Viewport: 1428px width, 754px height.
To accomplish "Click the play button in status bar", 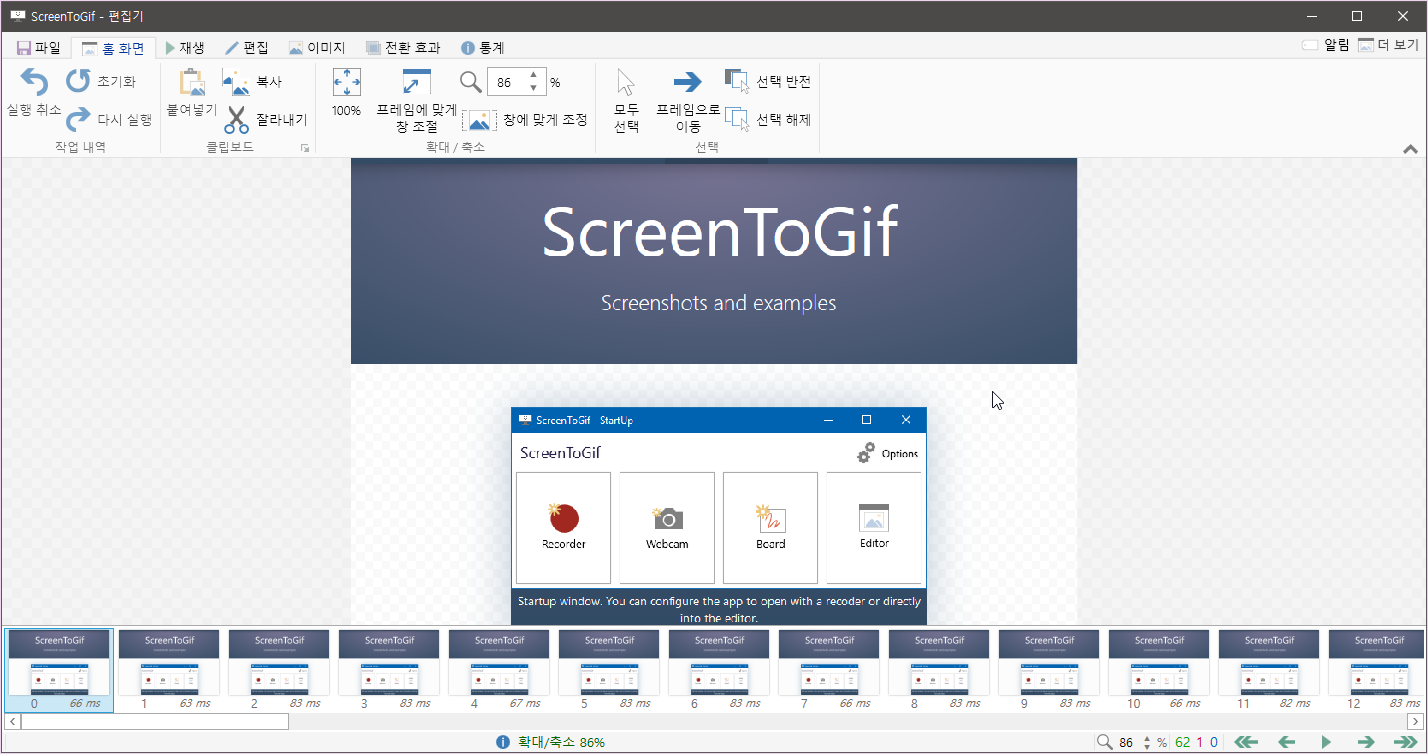I will point(1326,742).
